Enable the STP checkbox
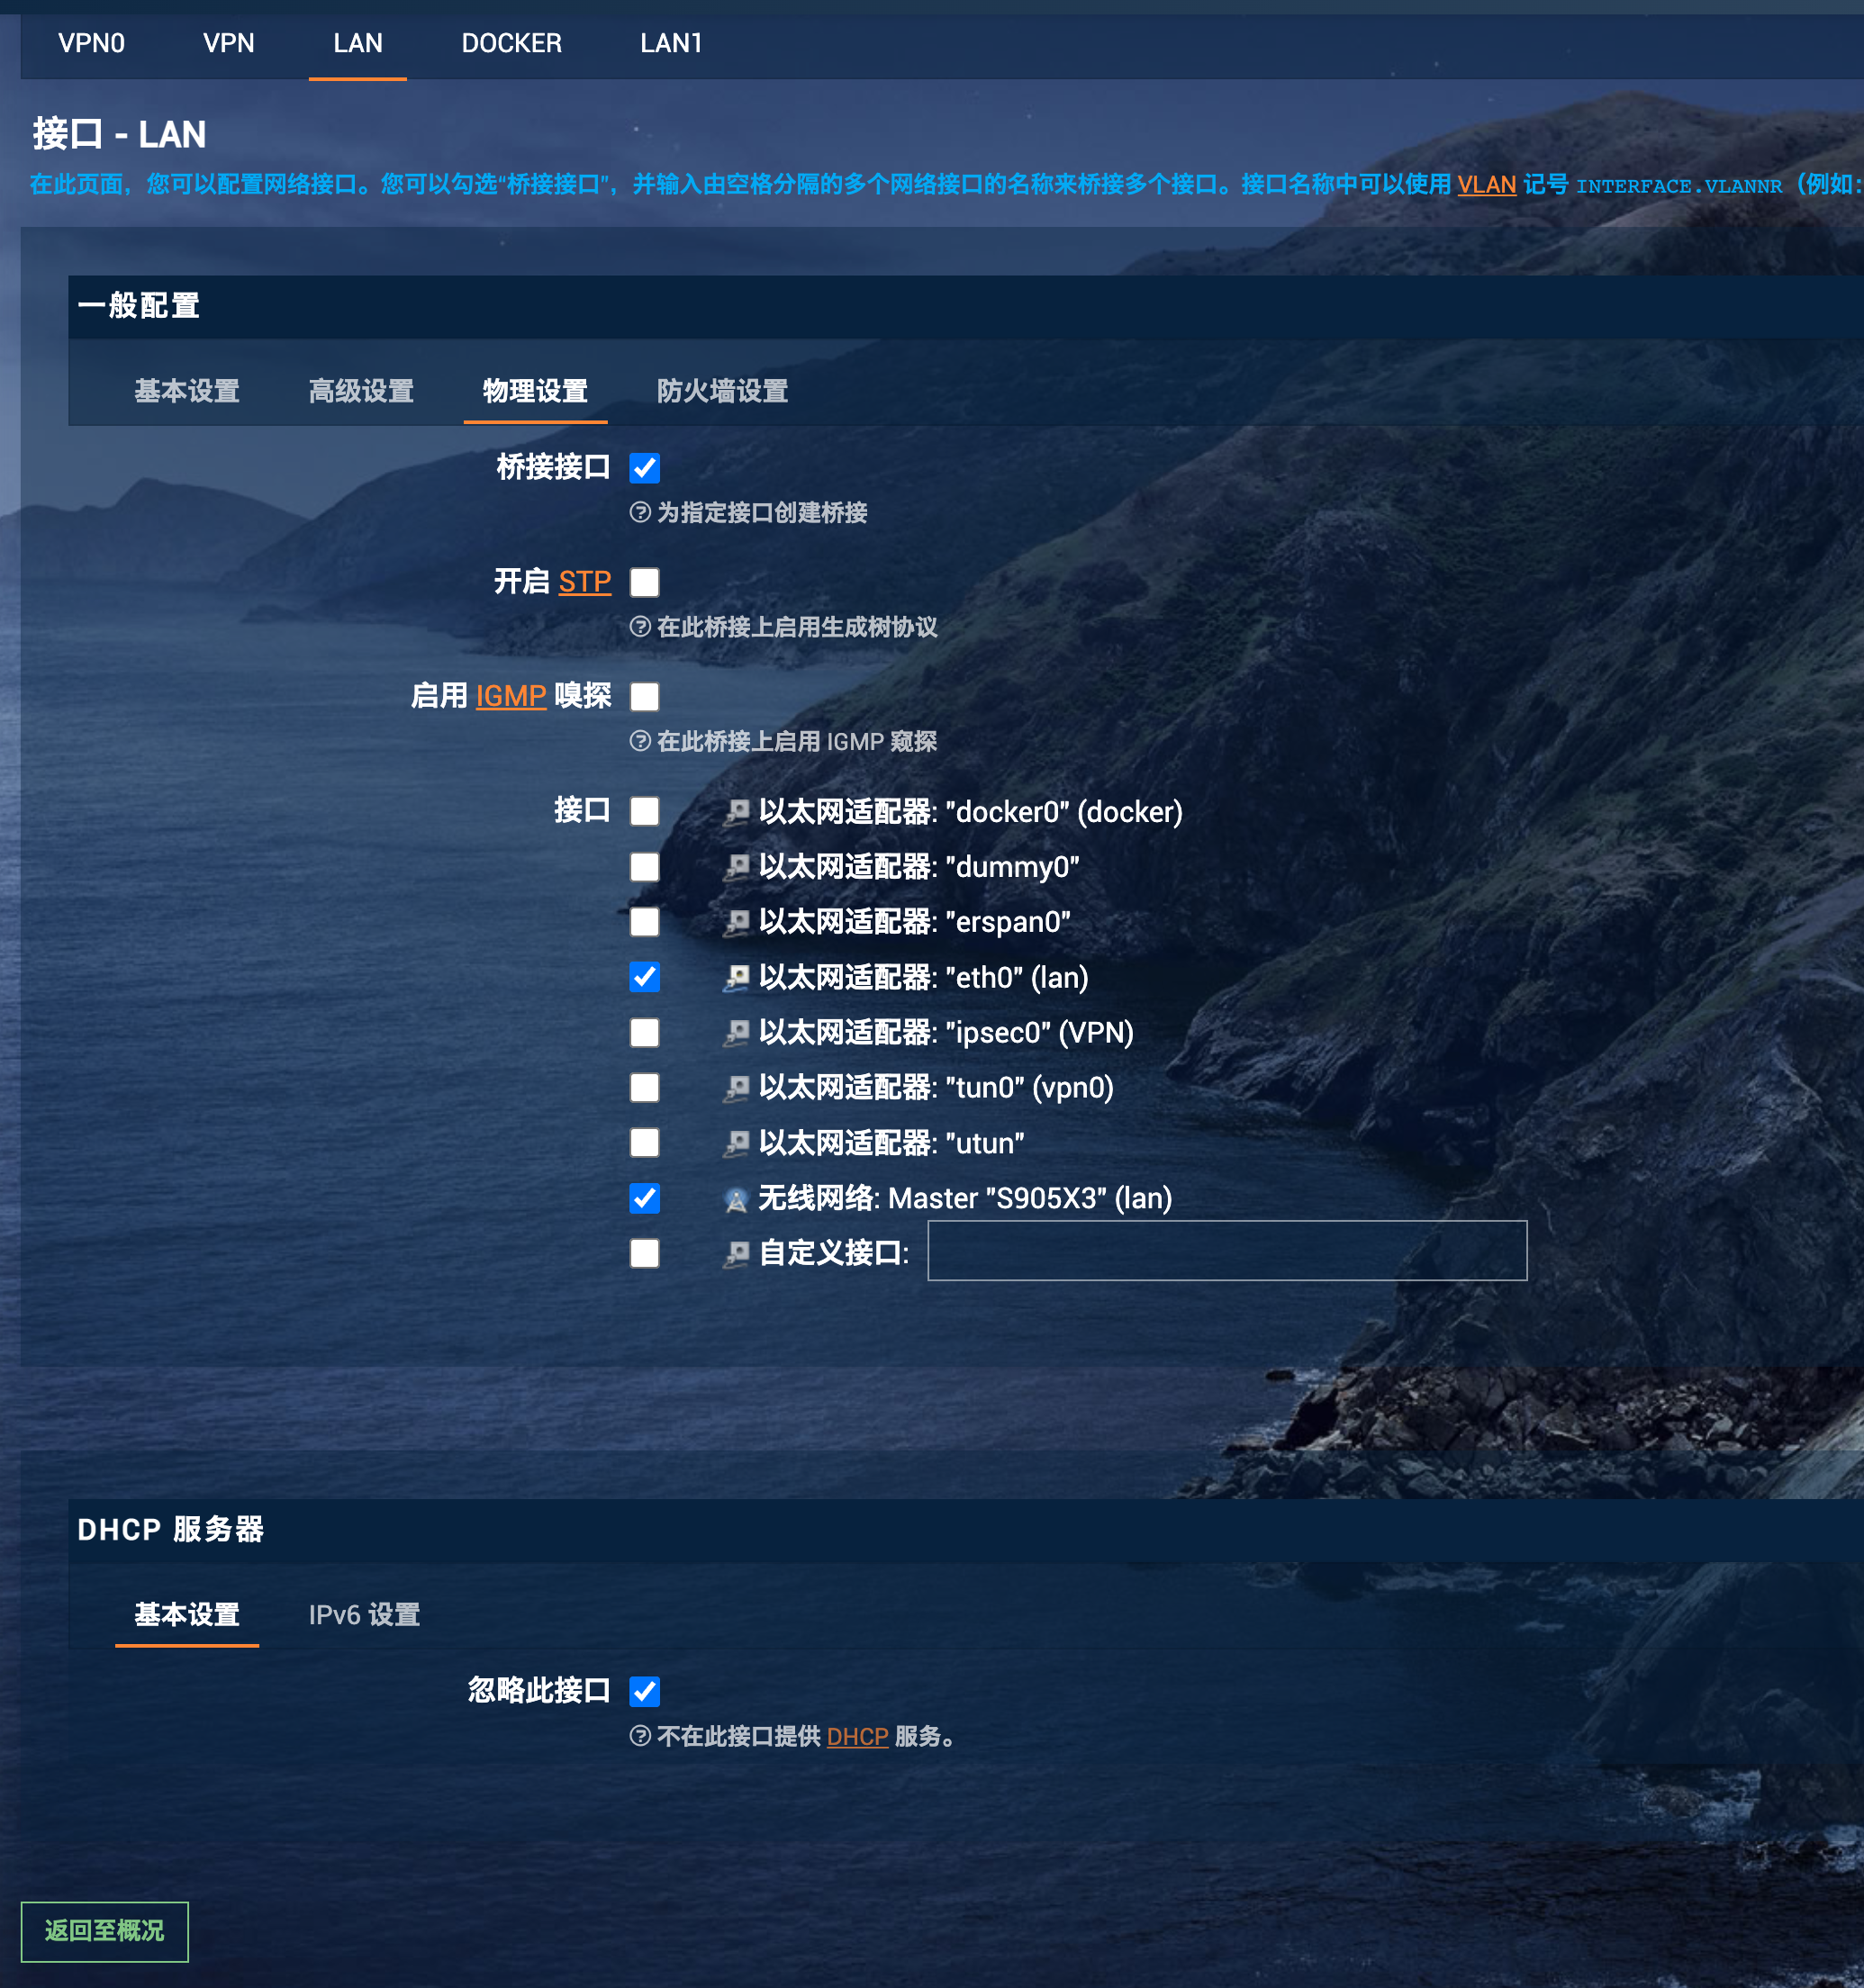This screenshot has height=1988, width=1864. click(645, 582)
